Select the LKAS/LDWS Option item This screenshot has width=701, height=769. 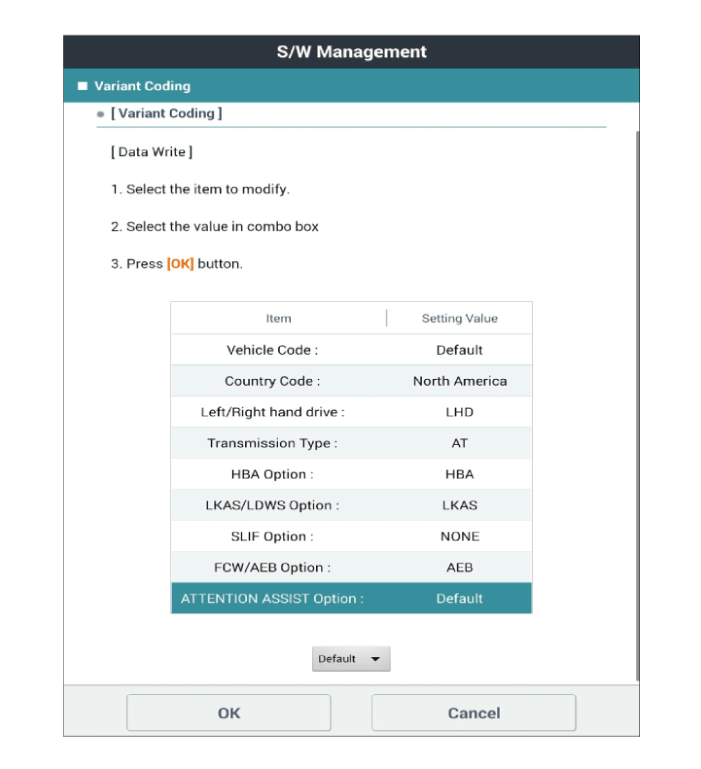point(272,505)
